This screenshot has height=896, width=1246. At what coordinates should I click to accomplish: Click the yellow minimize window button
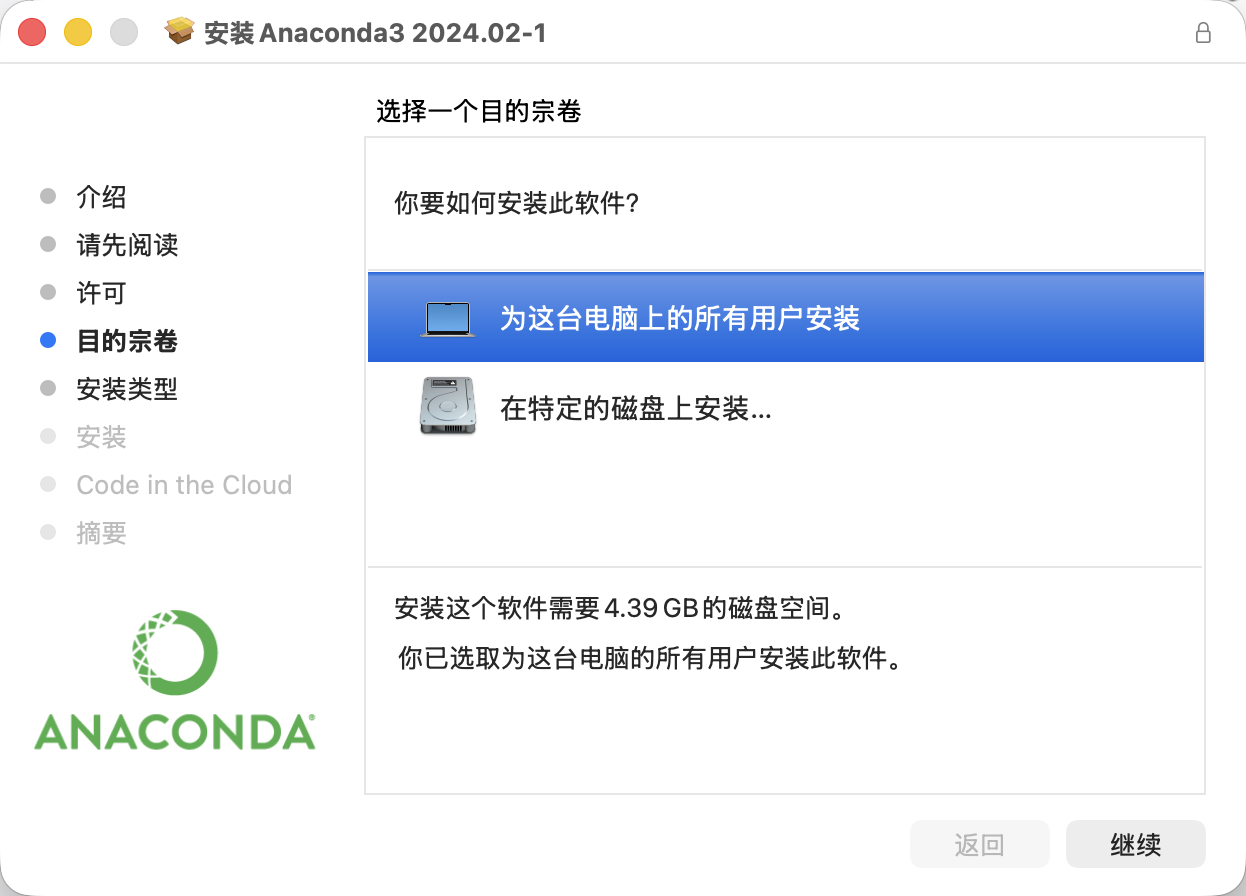tap(78, 32)
